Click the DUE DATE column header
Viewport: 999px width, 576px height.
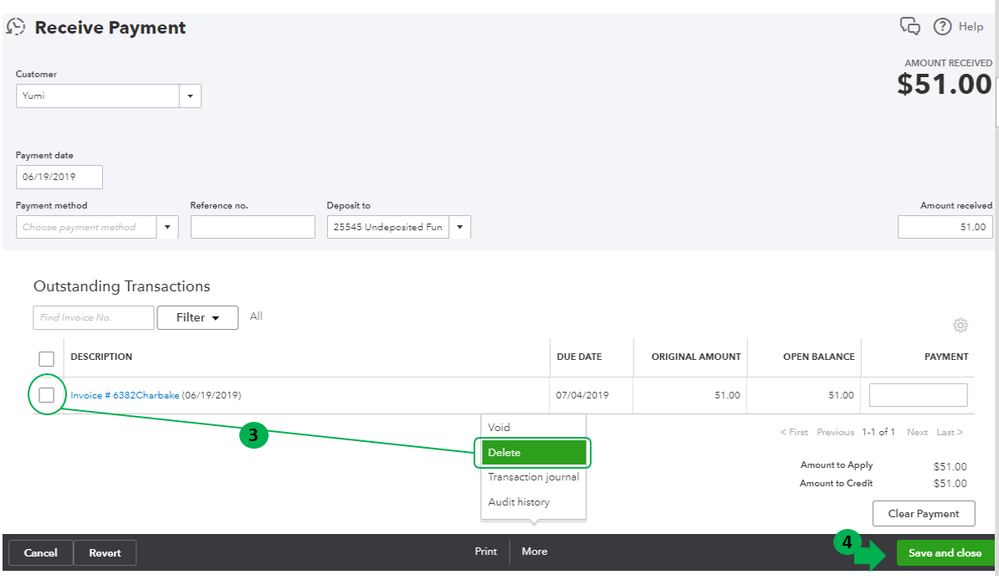click(579, 357)
